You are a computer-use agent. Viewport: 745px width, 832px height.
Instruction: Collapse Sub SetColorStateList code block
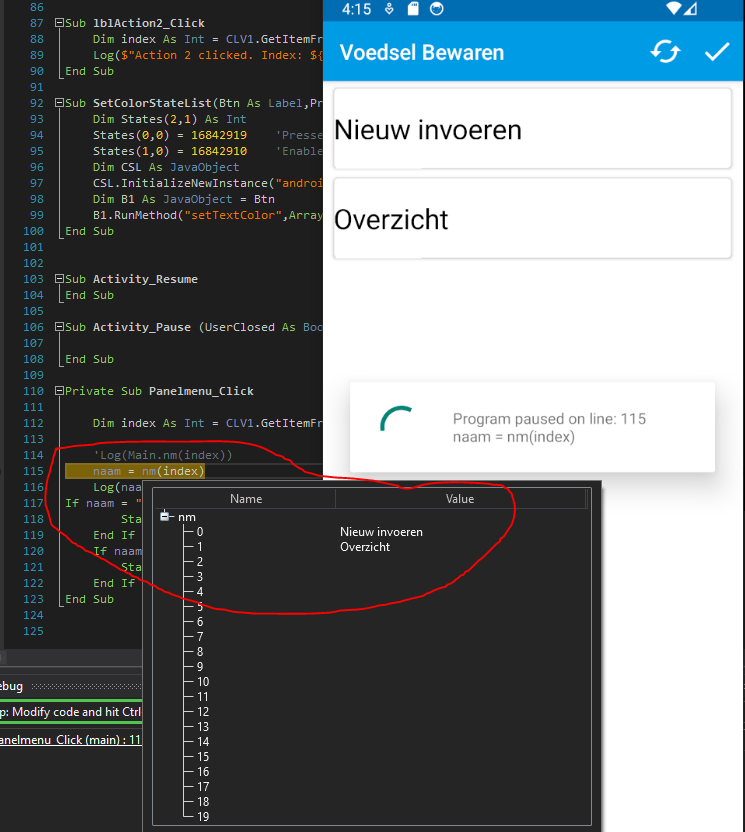coord(59,103)
